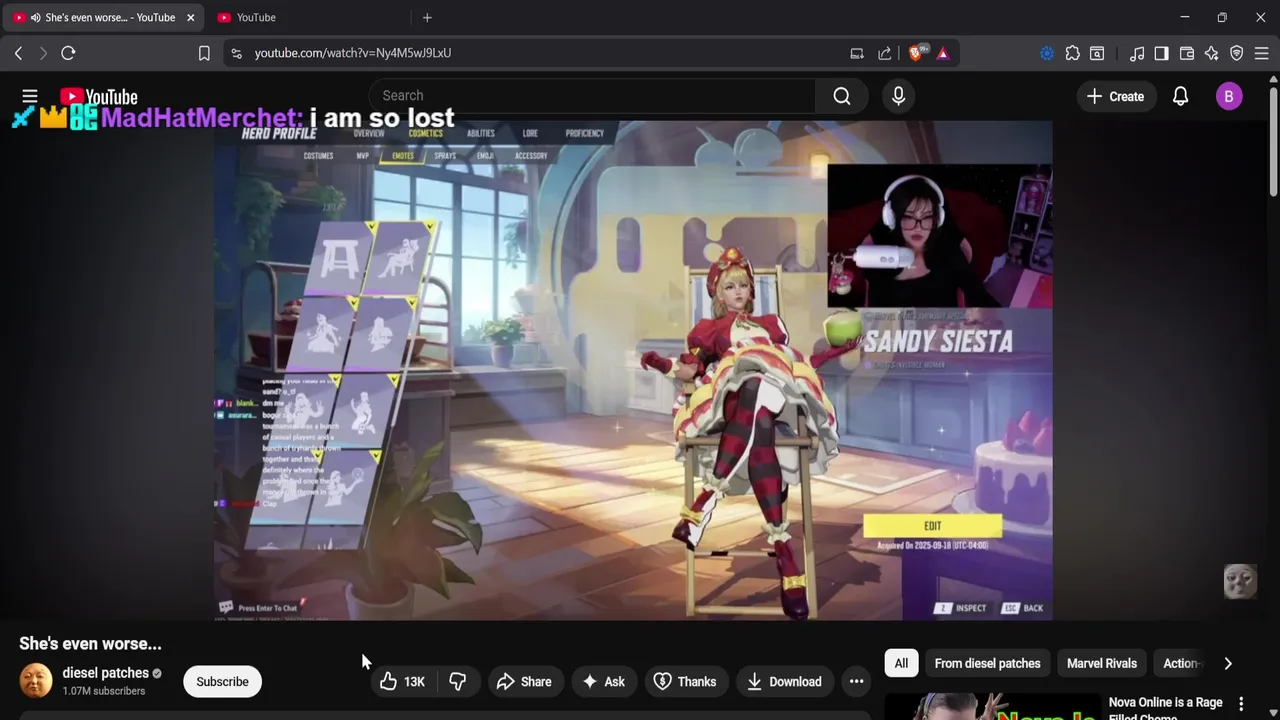Click the address bar URL
The width and height of the screenshot is (1280, 720).
(x=353, y=53)
